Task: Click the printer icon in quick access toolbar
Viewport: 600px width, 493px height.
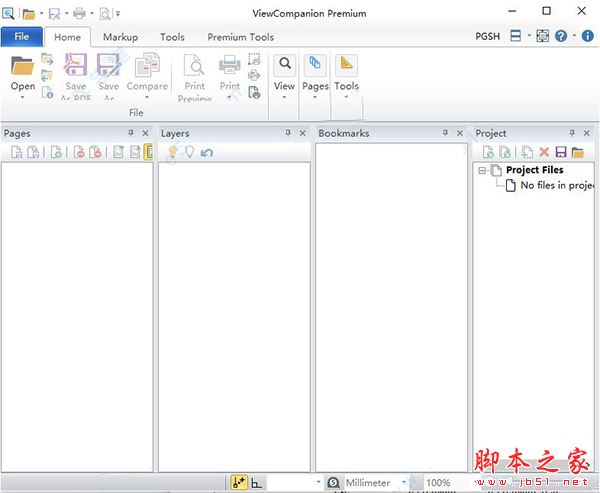Action: pos(80,14)
